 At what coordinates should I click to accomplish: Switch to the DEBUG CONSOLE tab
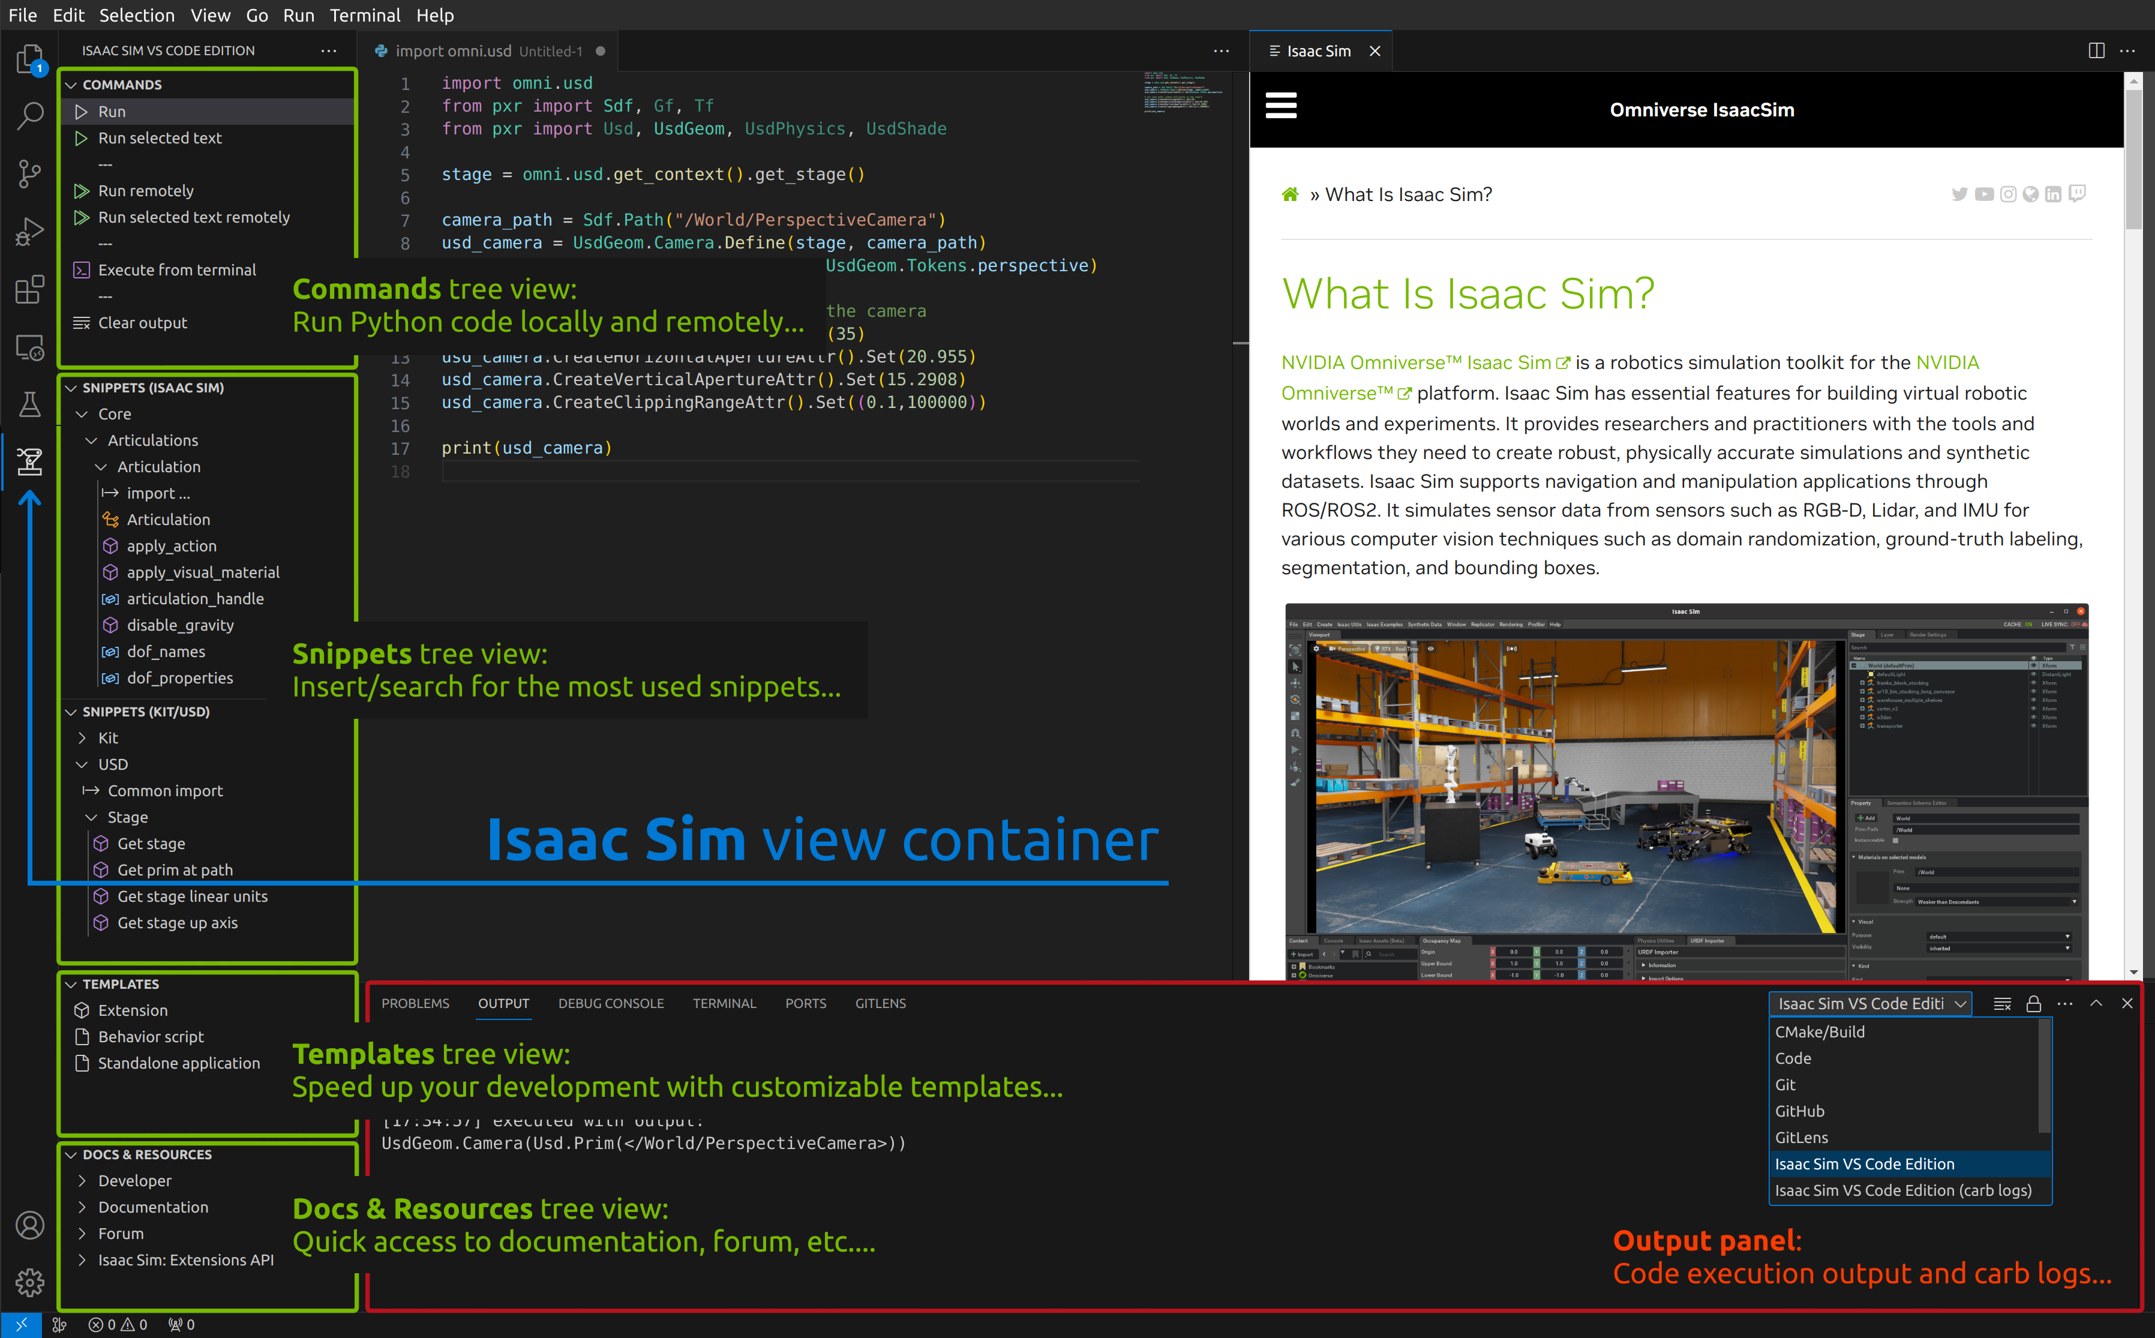pyautogui.click(x=610, y=1003)
